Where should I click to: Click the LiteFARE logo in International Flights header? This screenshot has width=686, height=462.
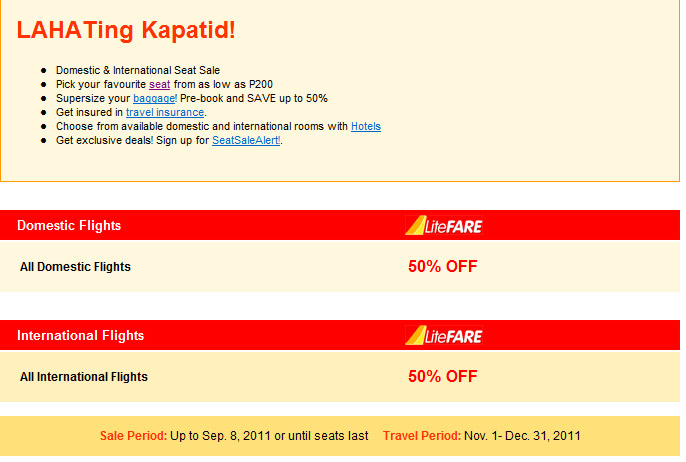(x=444, y=336)
